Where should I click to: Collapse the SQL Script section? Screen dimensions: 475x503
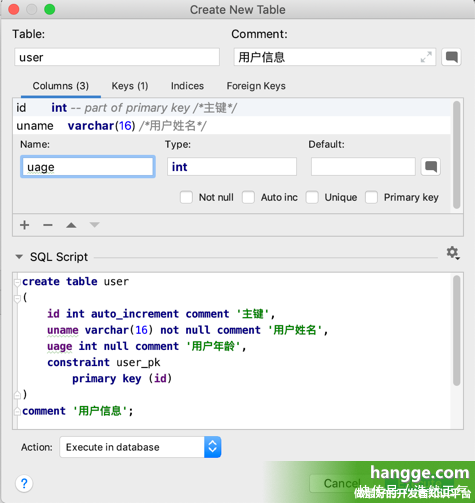click(19, 257)
